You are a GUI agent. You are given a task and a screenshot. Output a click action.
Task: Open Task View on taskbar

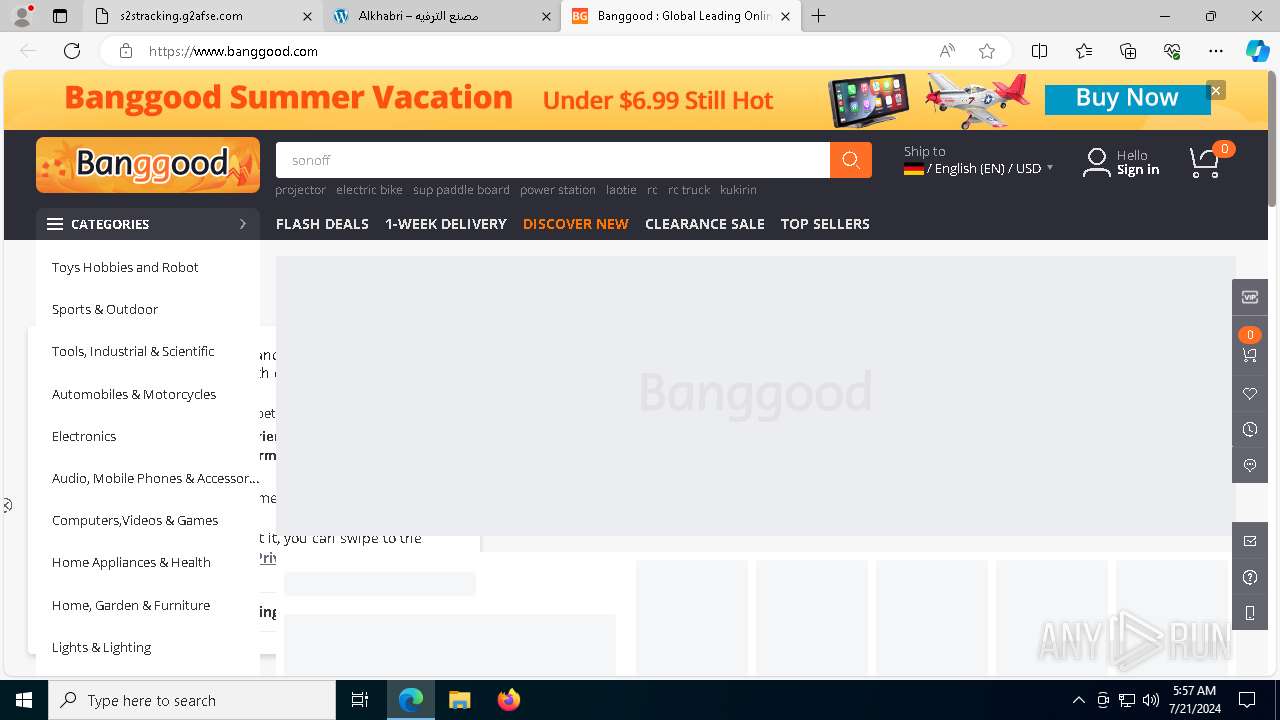tap(360, 700)
